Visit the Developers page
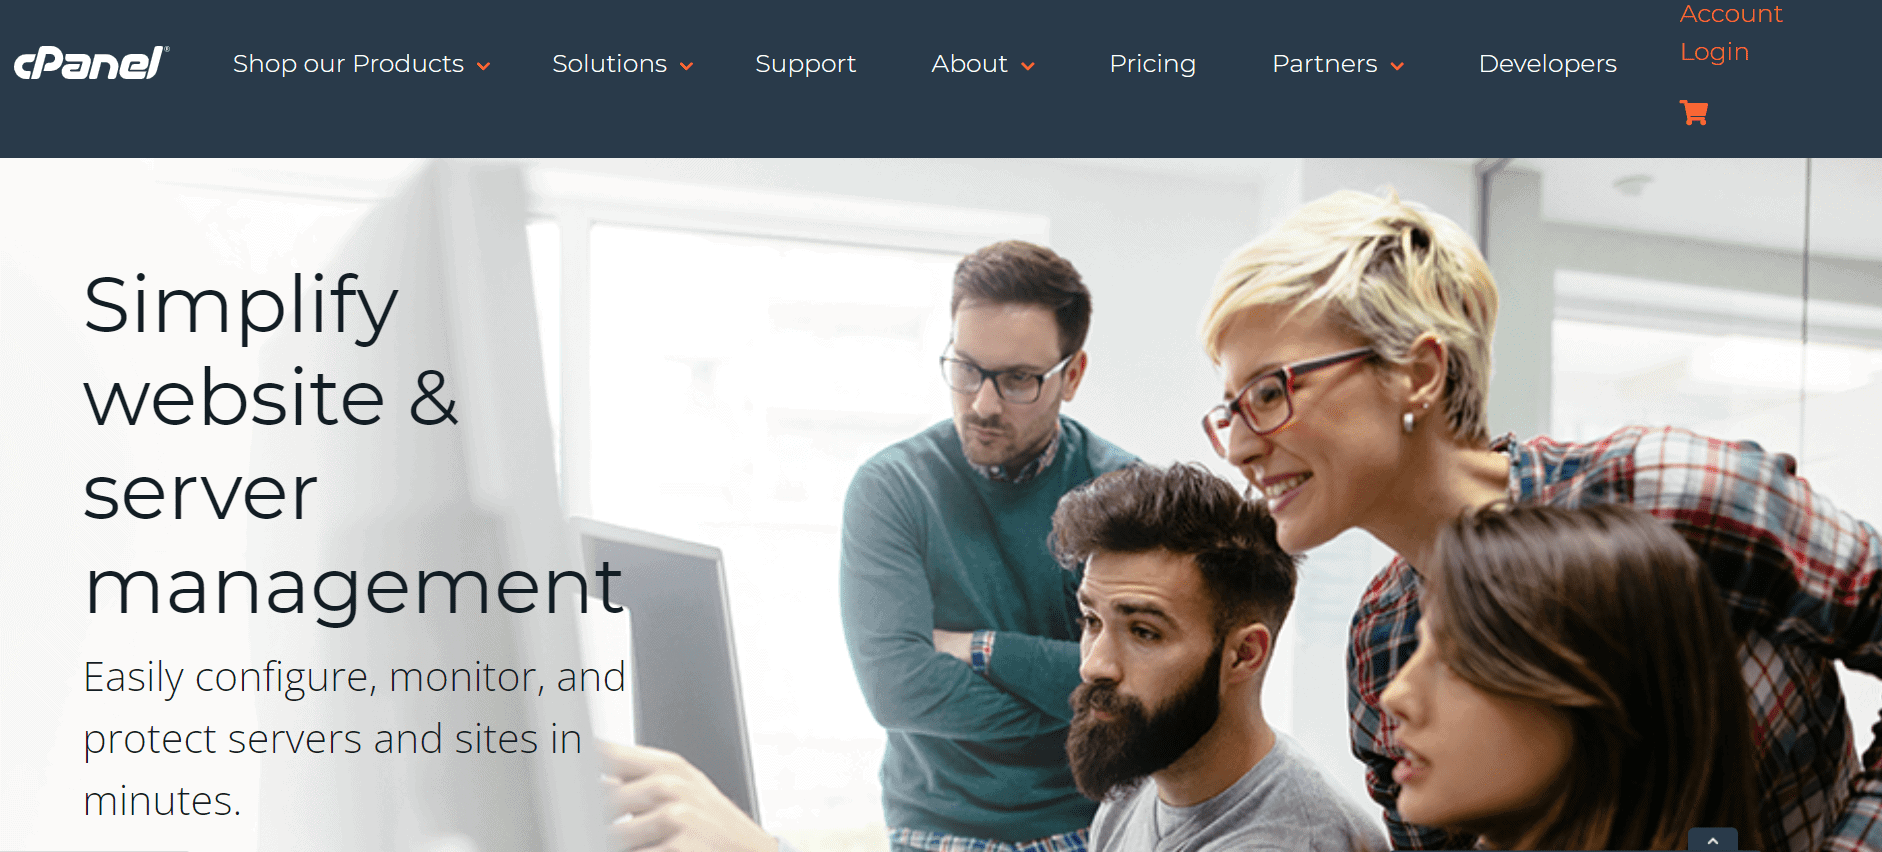Viewport: 1882px width, 852px height. pos(1547,64)
